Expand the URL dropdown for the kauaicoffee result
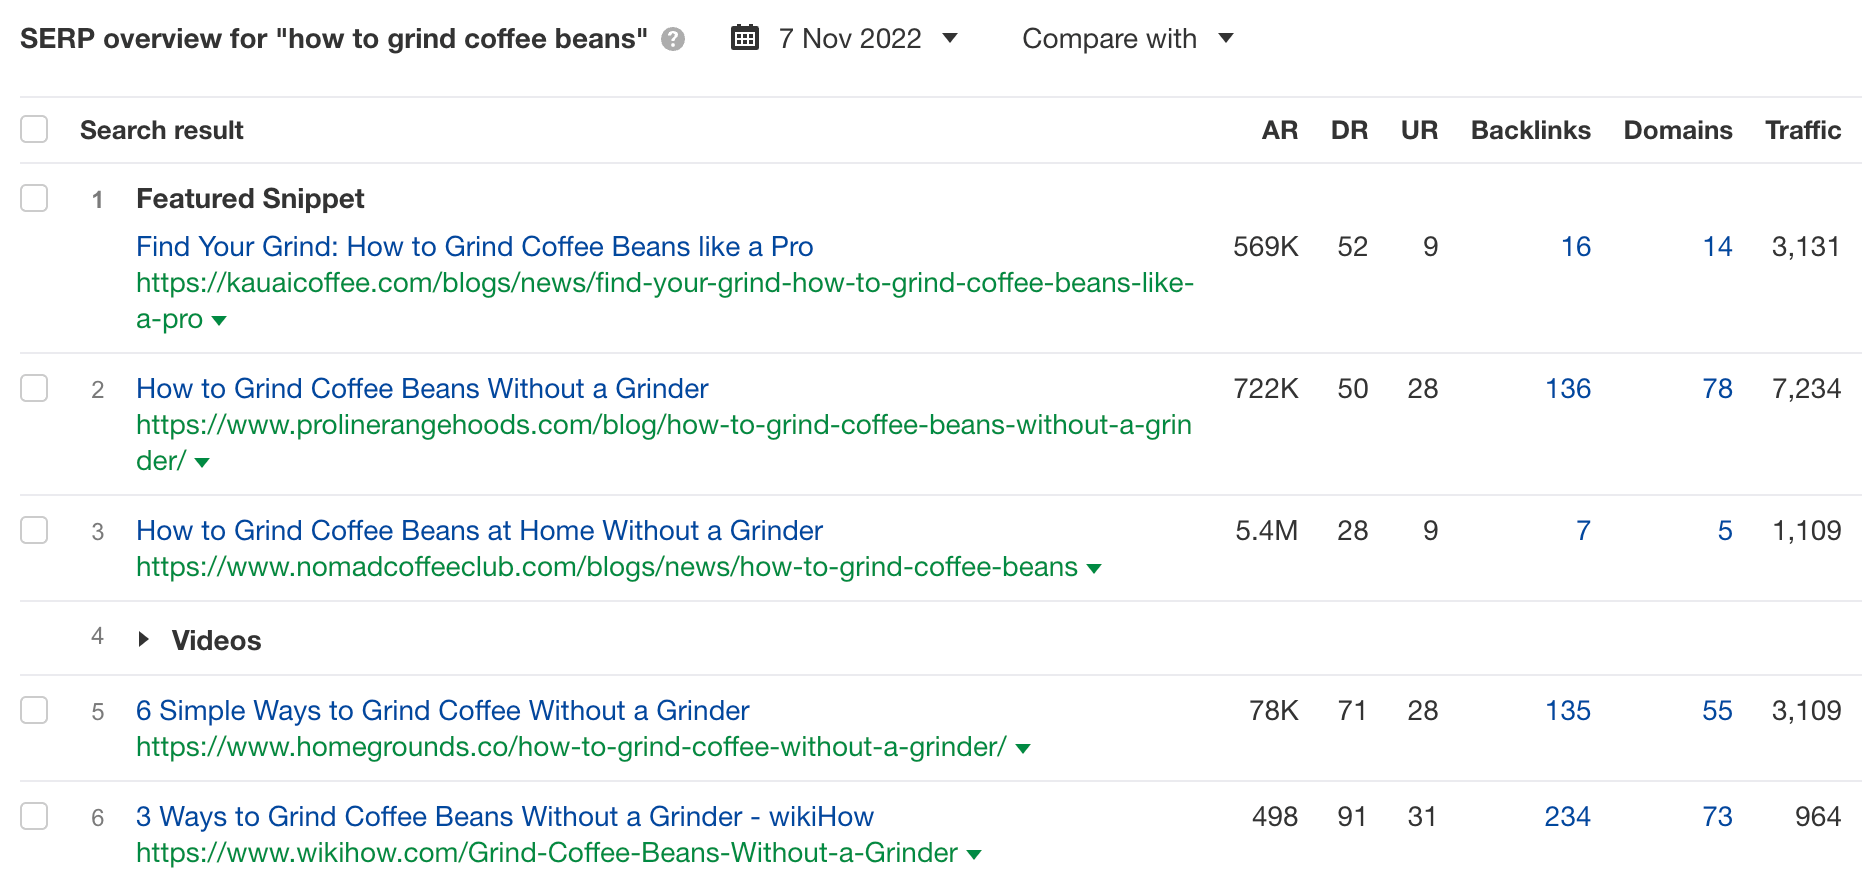This screenshot has width=1862, height=878. point(219,321)
